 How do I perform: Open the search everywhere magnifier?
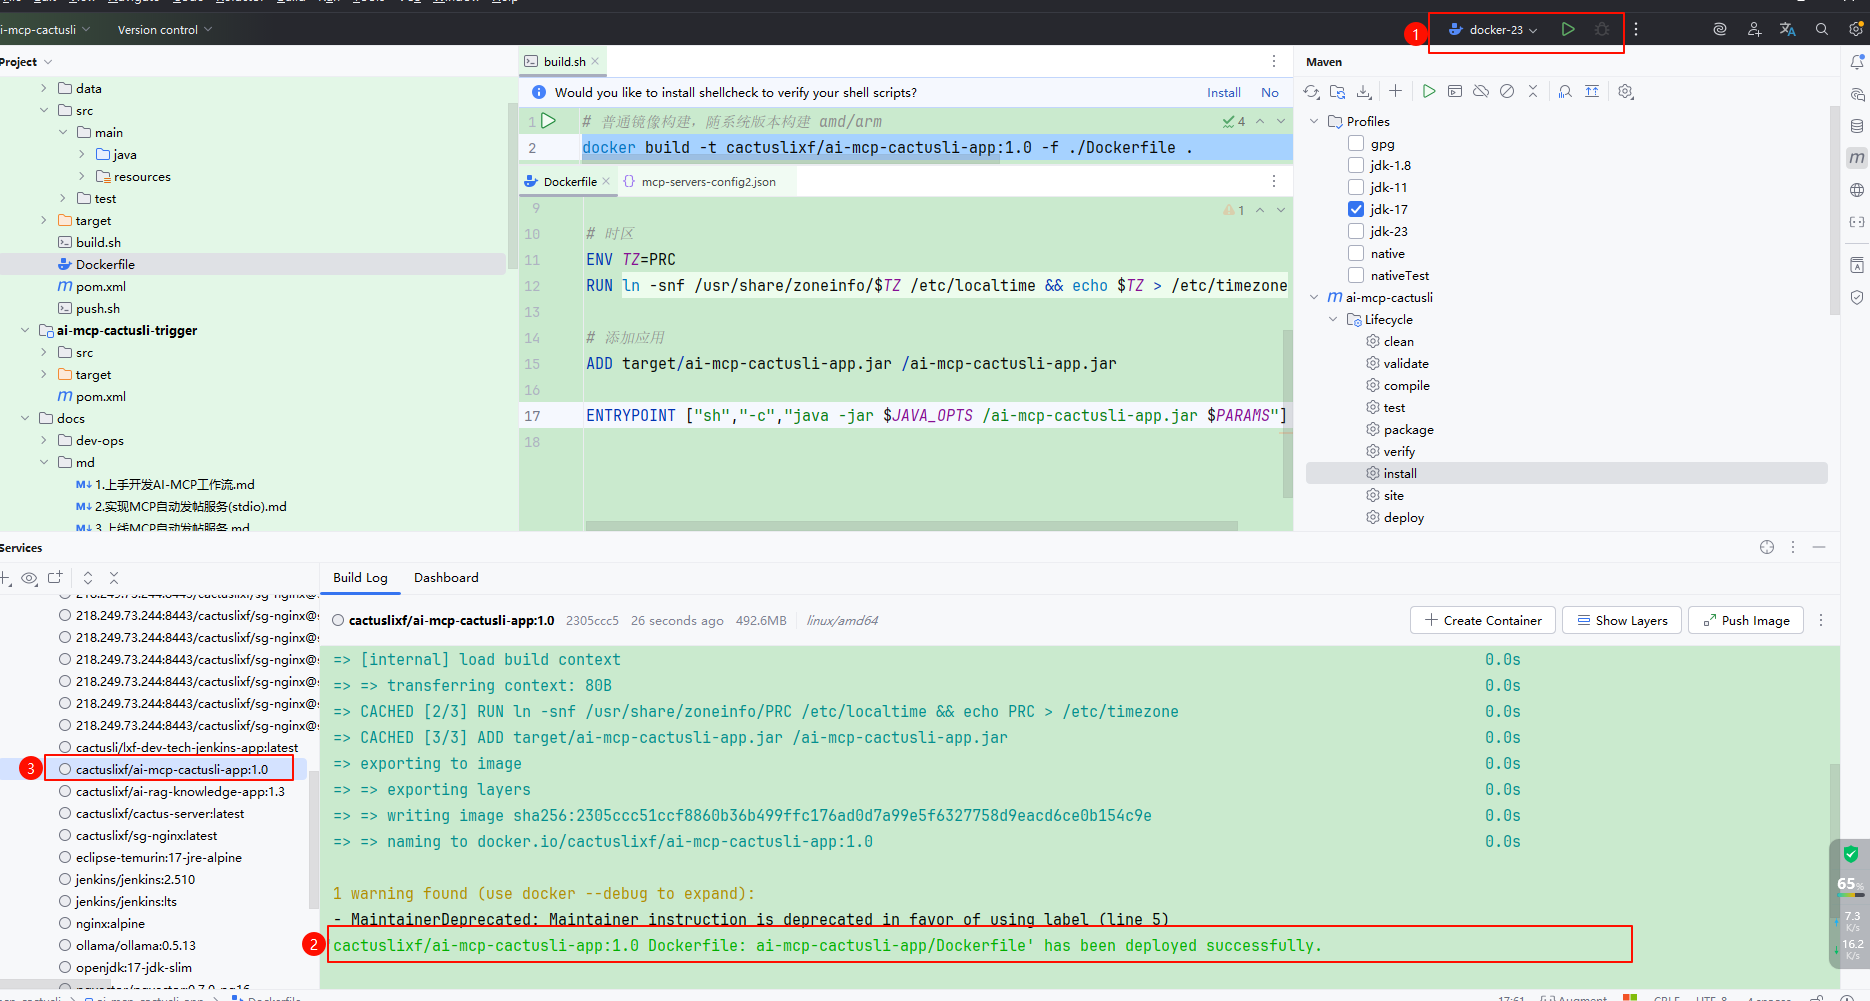pyautogui.click(x=1822, y=29)
